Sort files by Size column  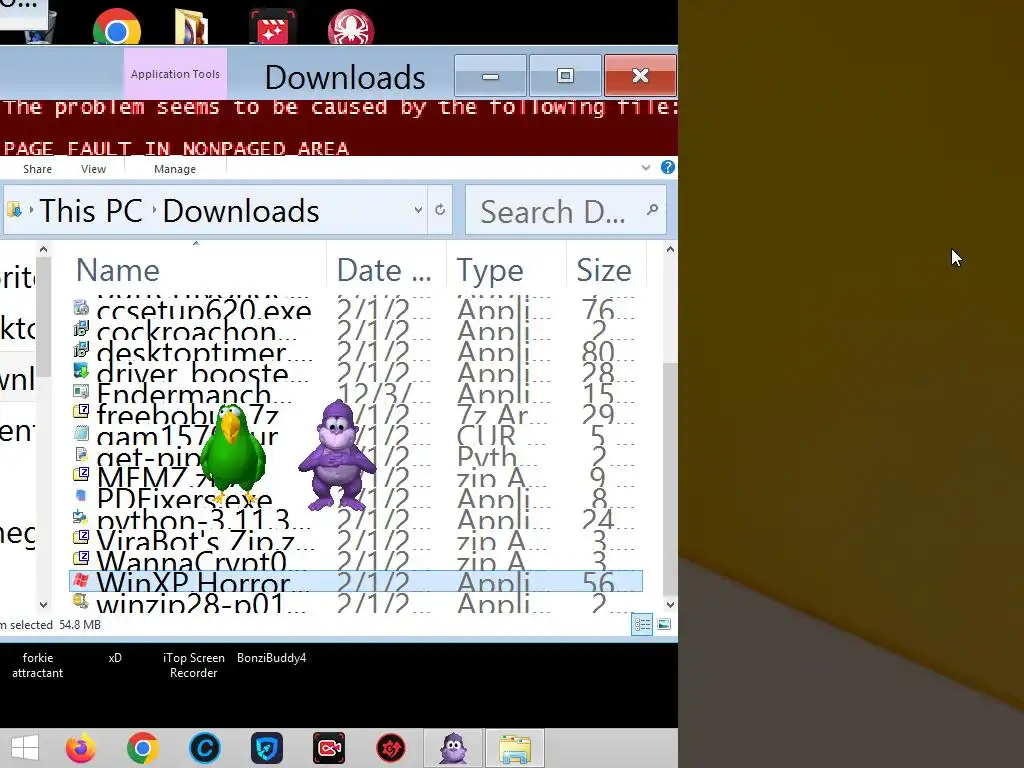[x=606, y=269]
